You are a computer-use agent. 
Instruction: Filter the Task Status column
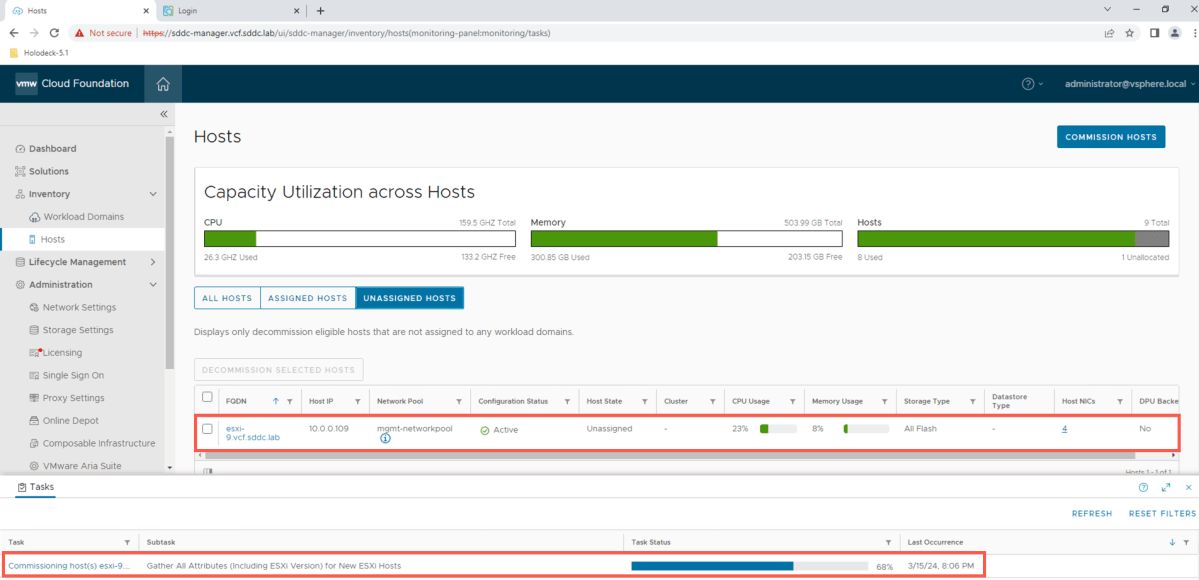[888, 542]
